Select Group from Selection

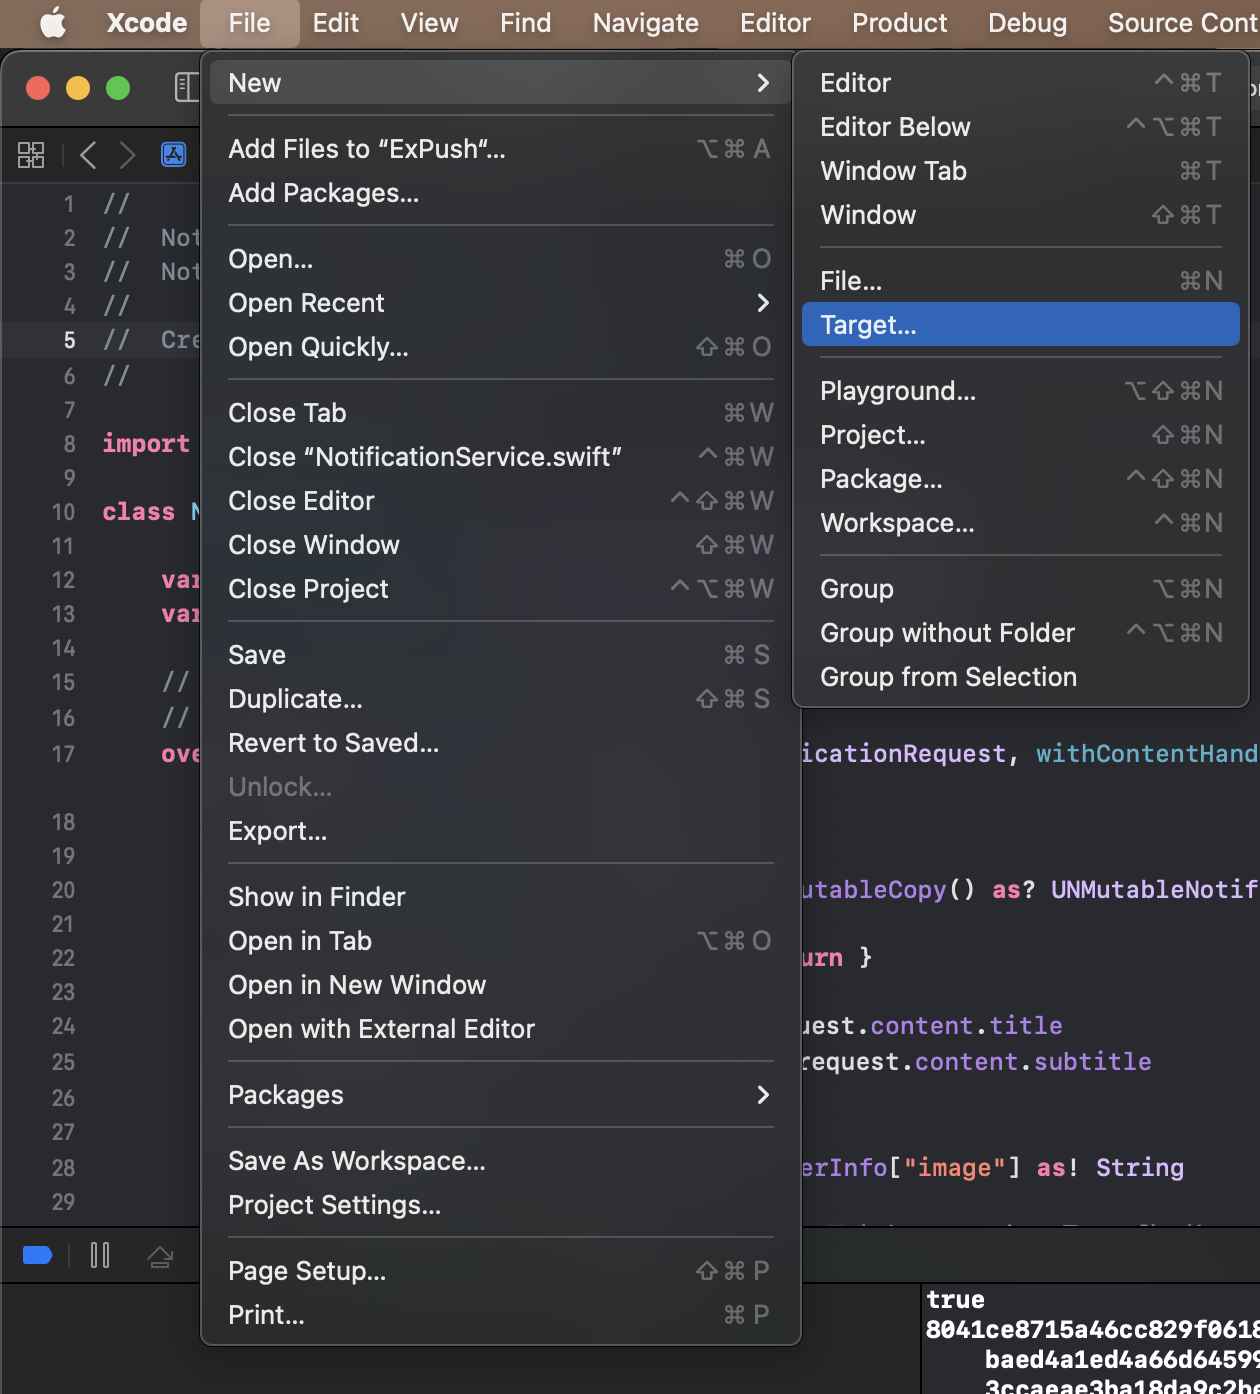point(1021,677)
